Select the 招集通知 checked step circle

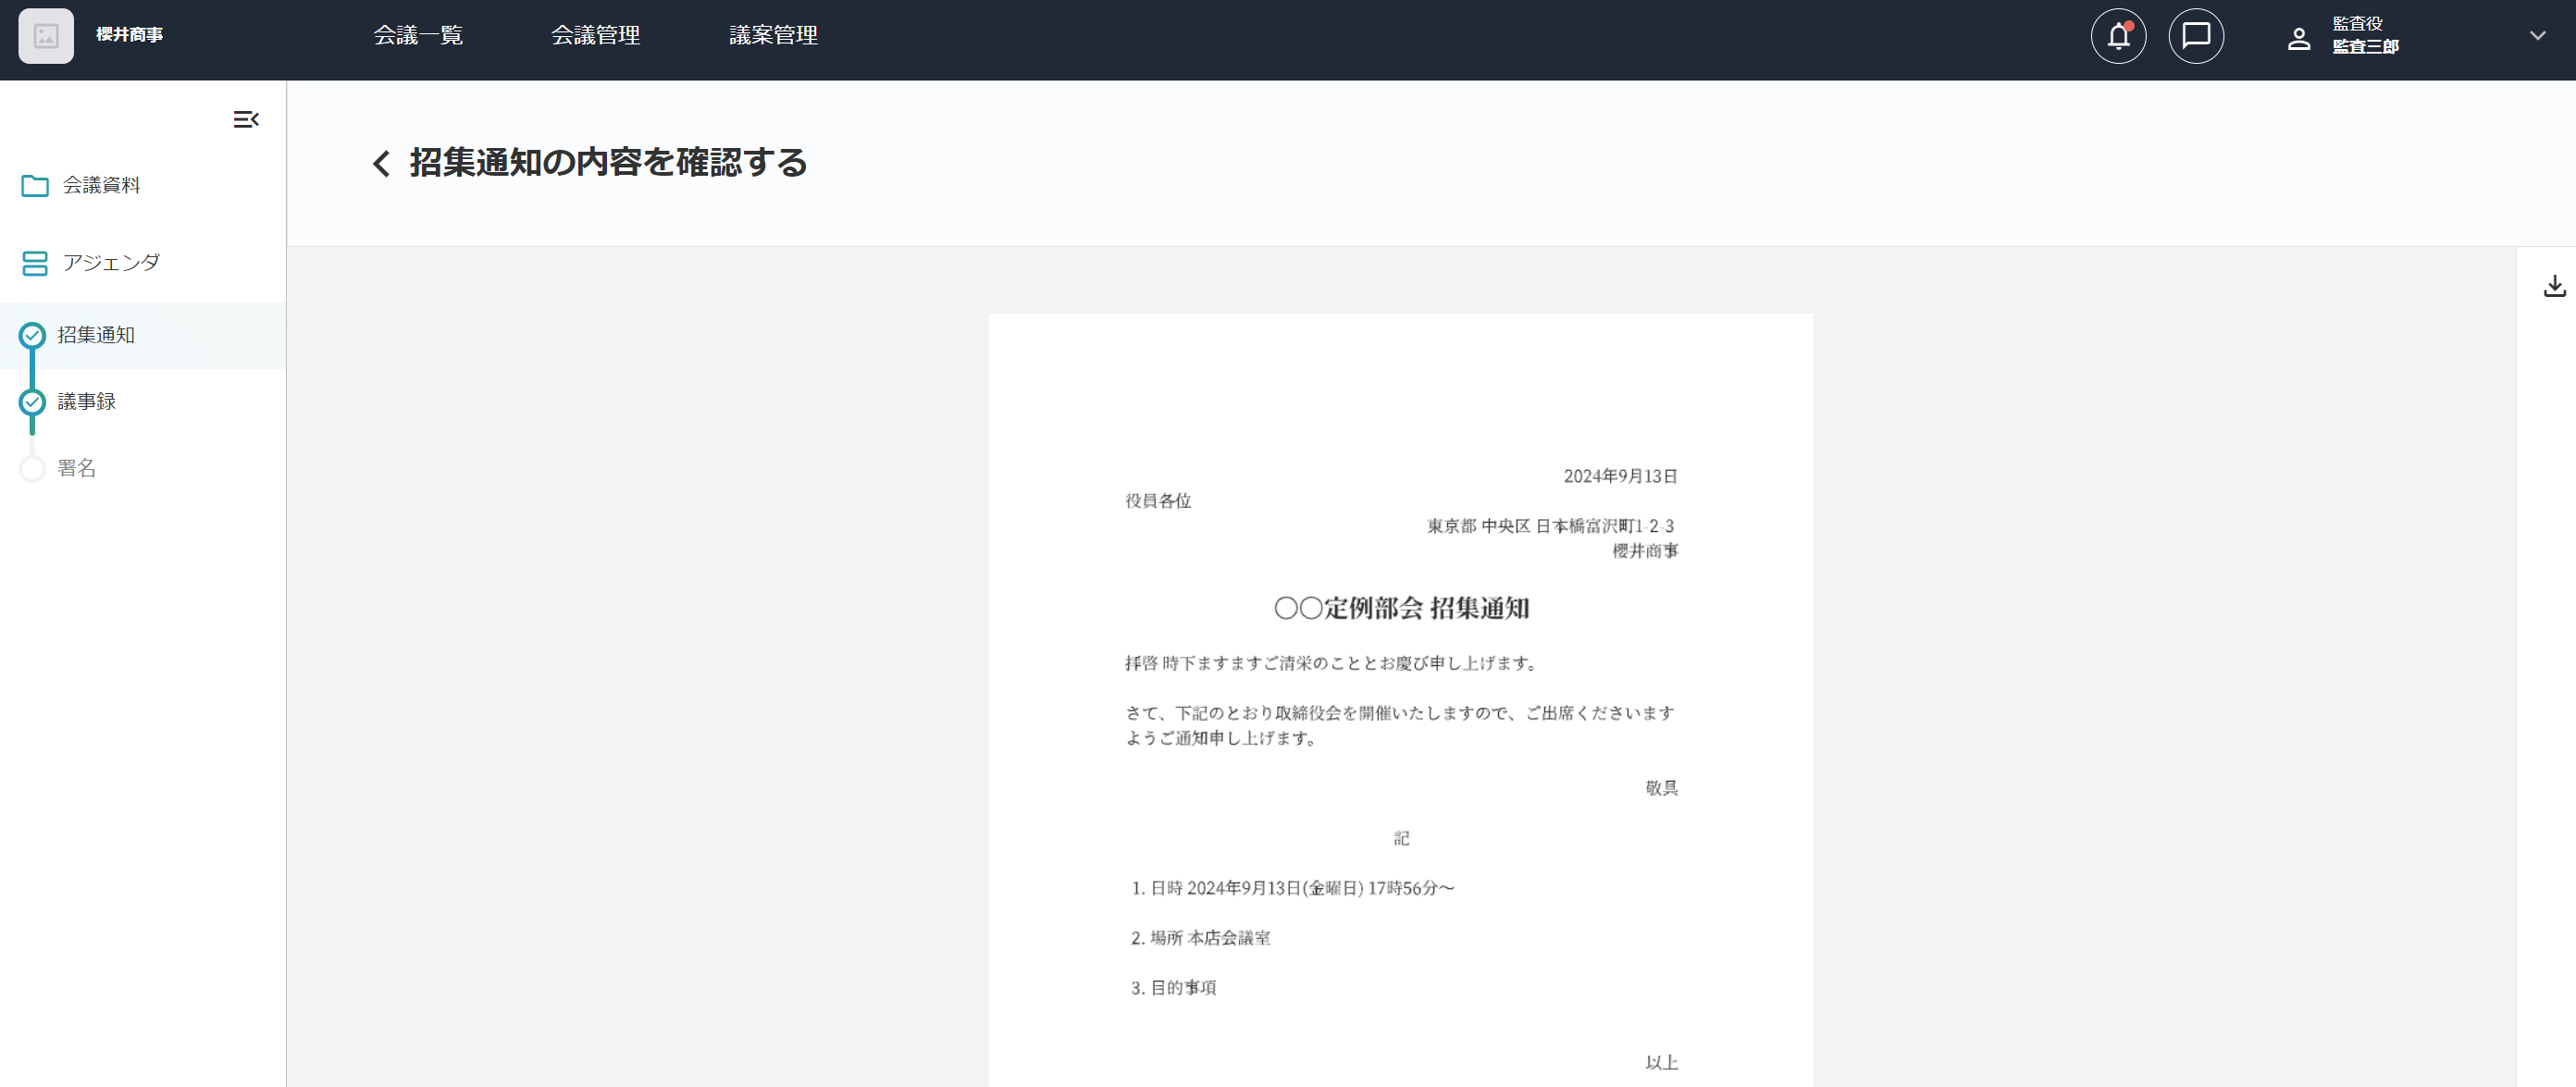33,336
